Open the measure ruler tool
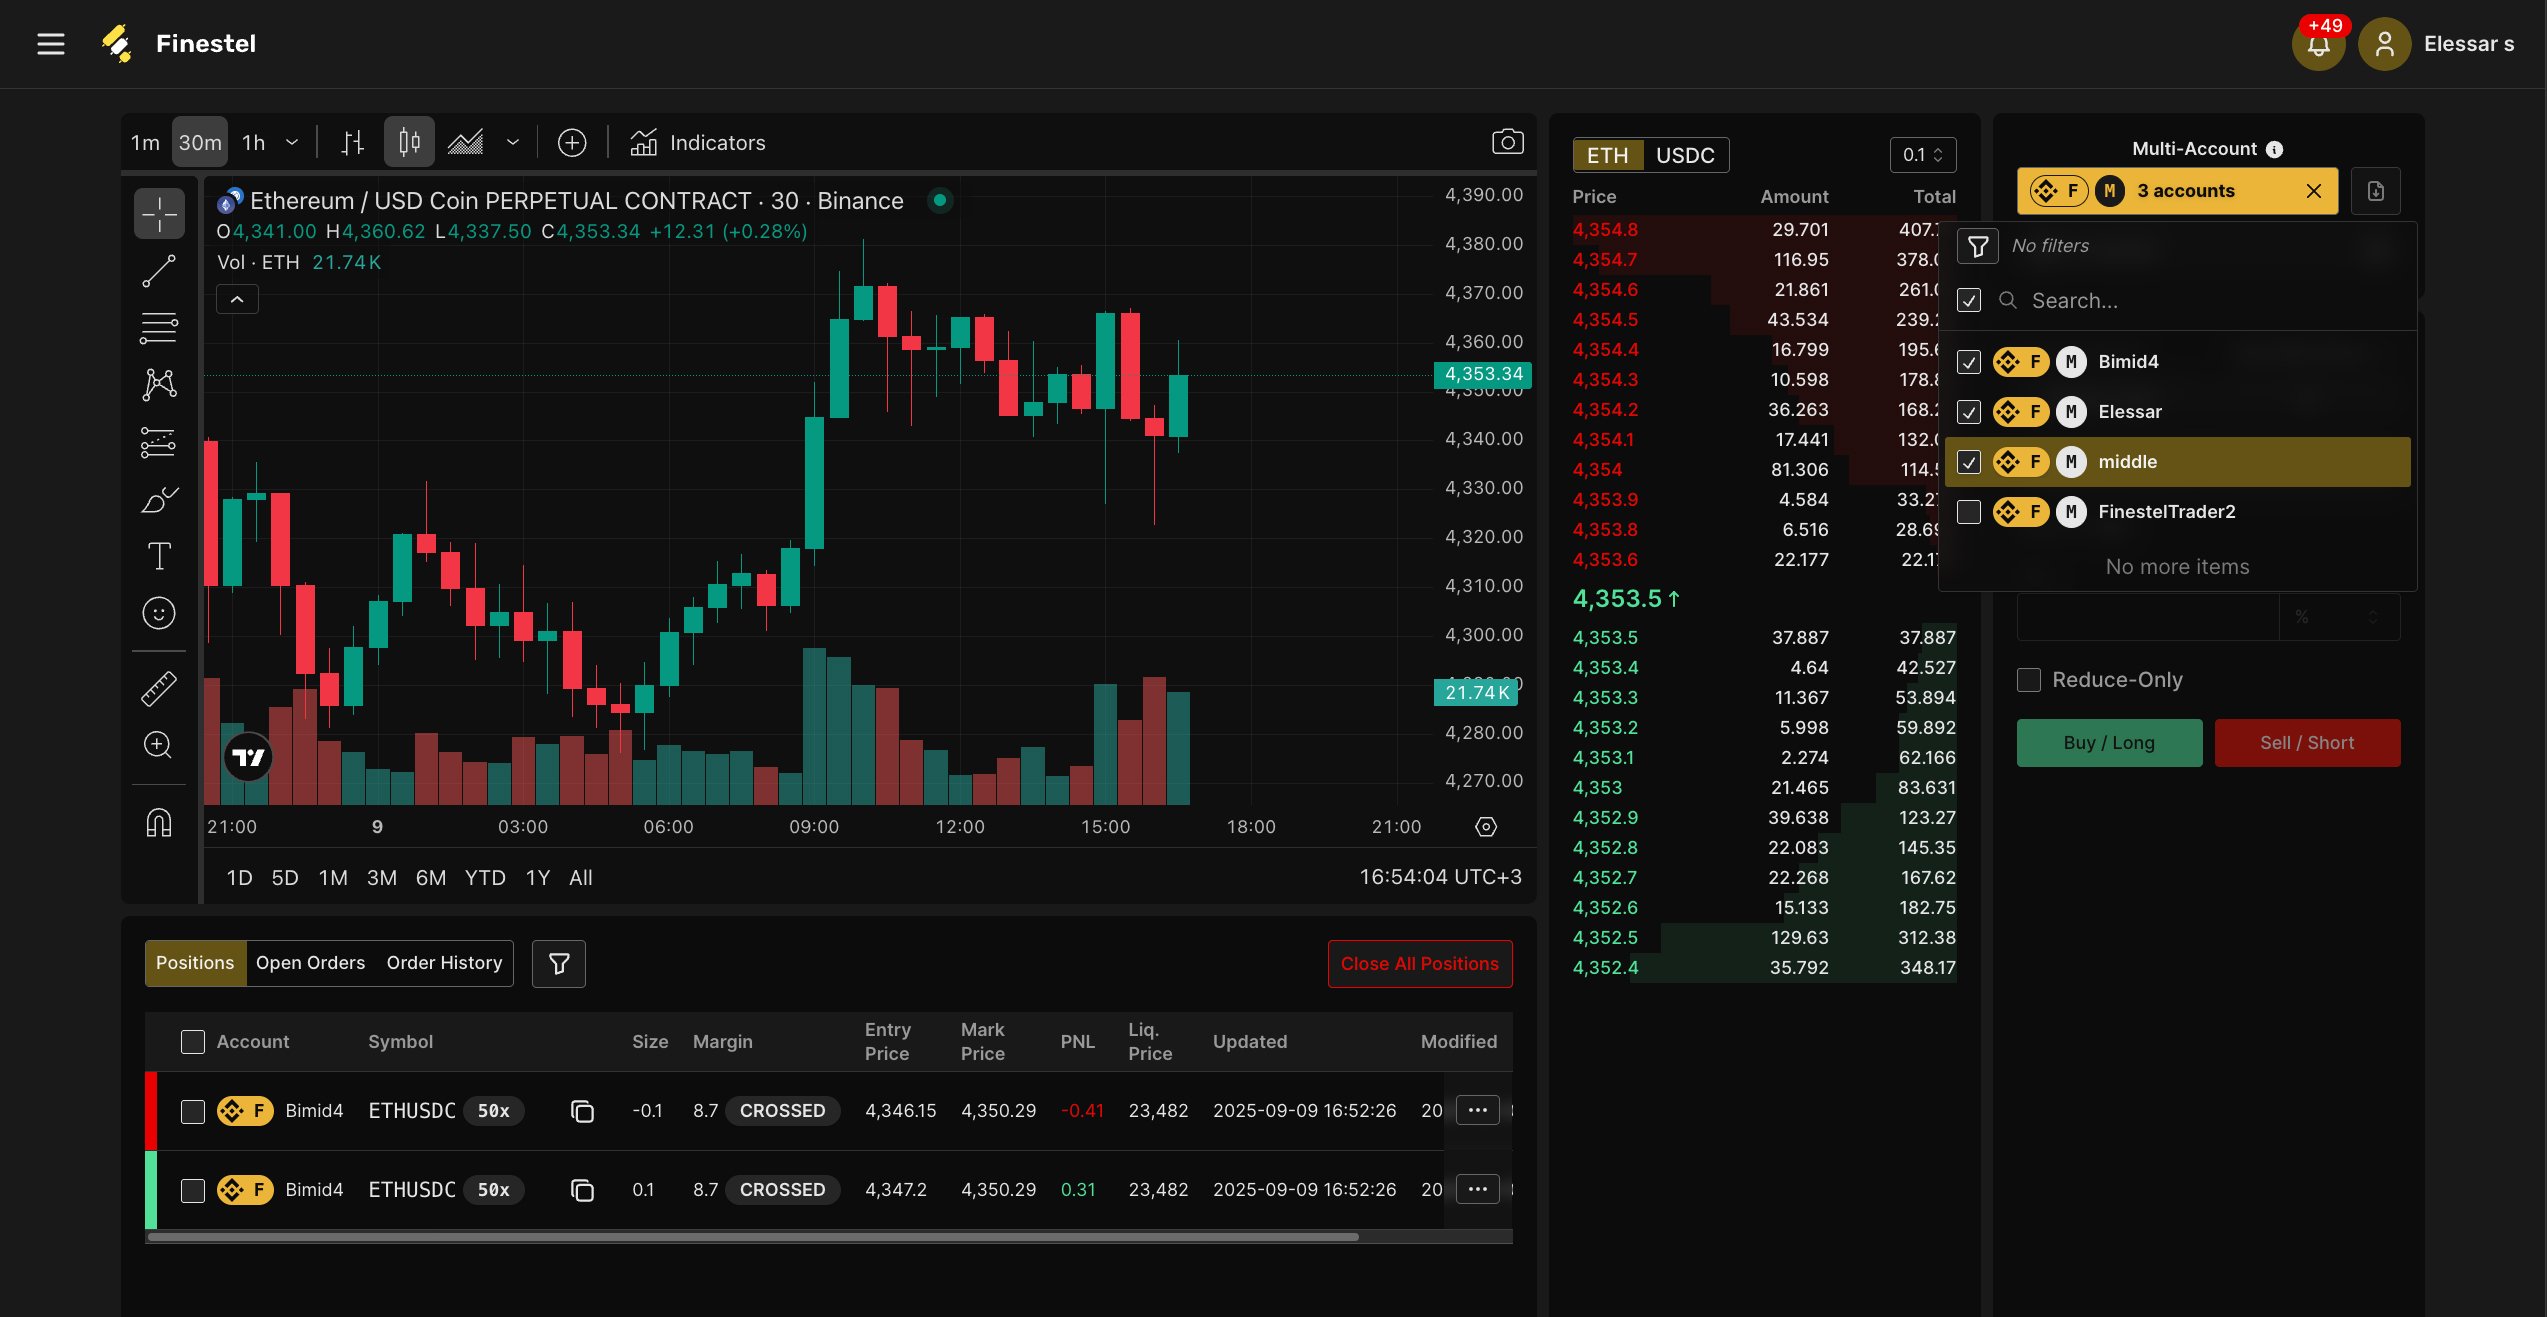Image resolution: width=2547 pixels, height=1317 pixels. tap(159, 688)
